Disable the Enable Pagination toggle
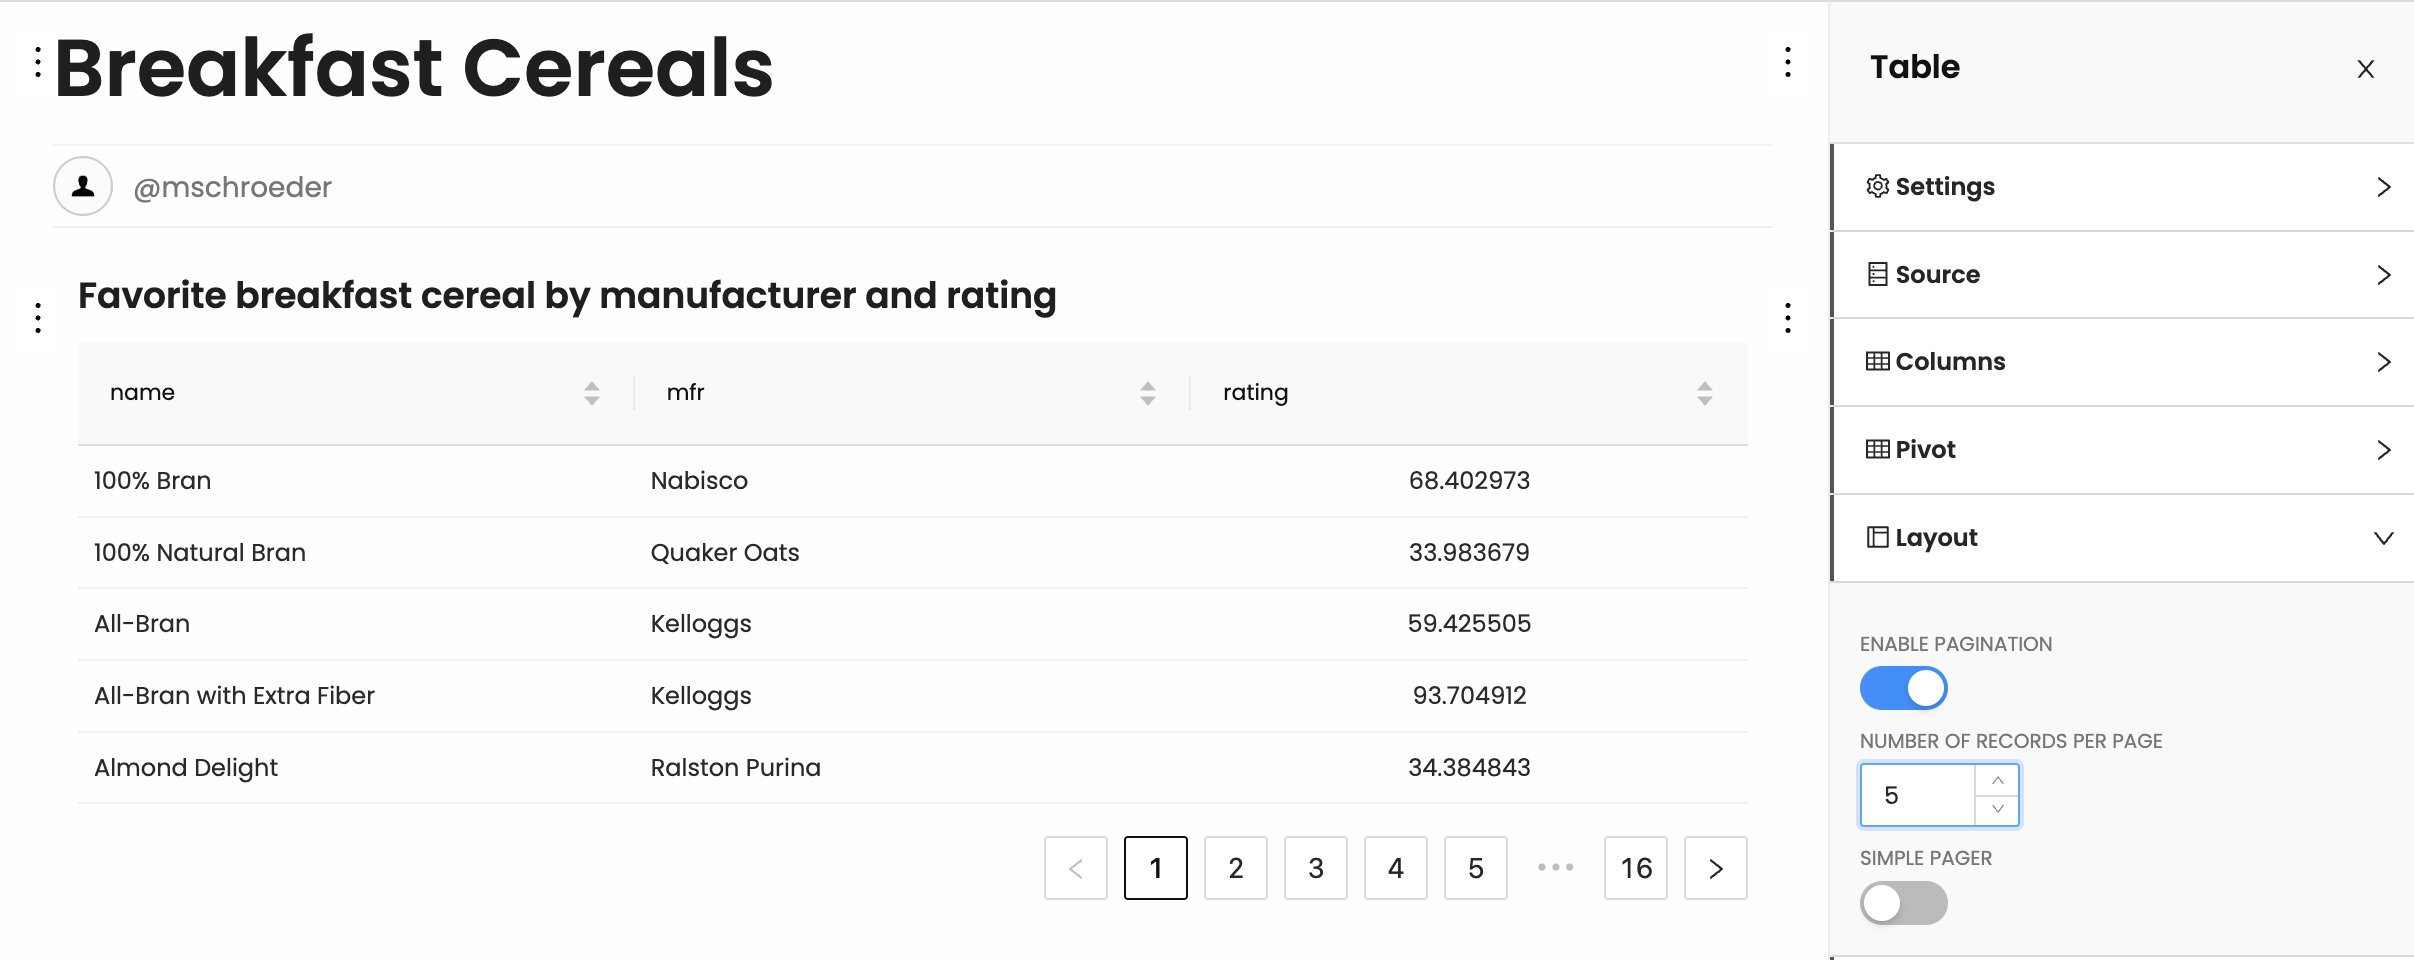This screenshot has height=960, width=2414. [1903, 688]
